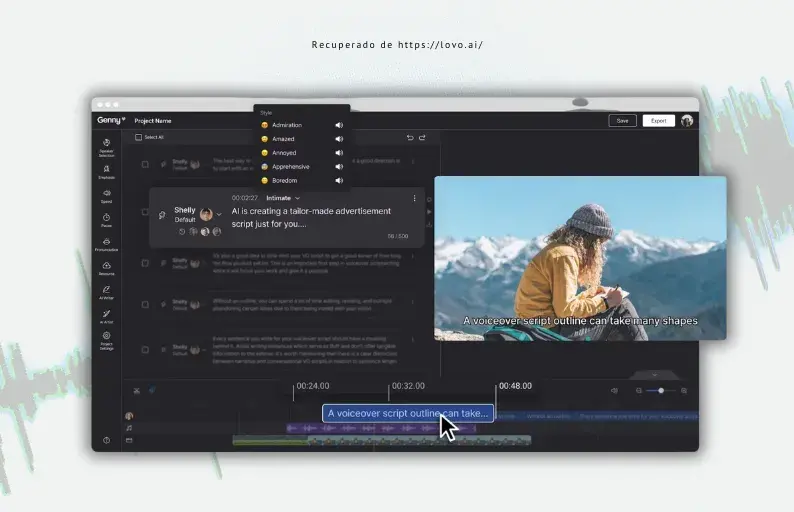
Task: Click the Export button
Action: (658, 120)
